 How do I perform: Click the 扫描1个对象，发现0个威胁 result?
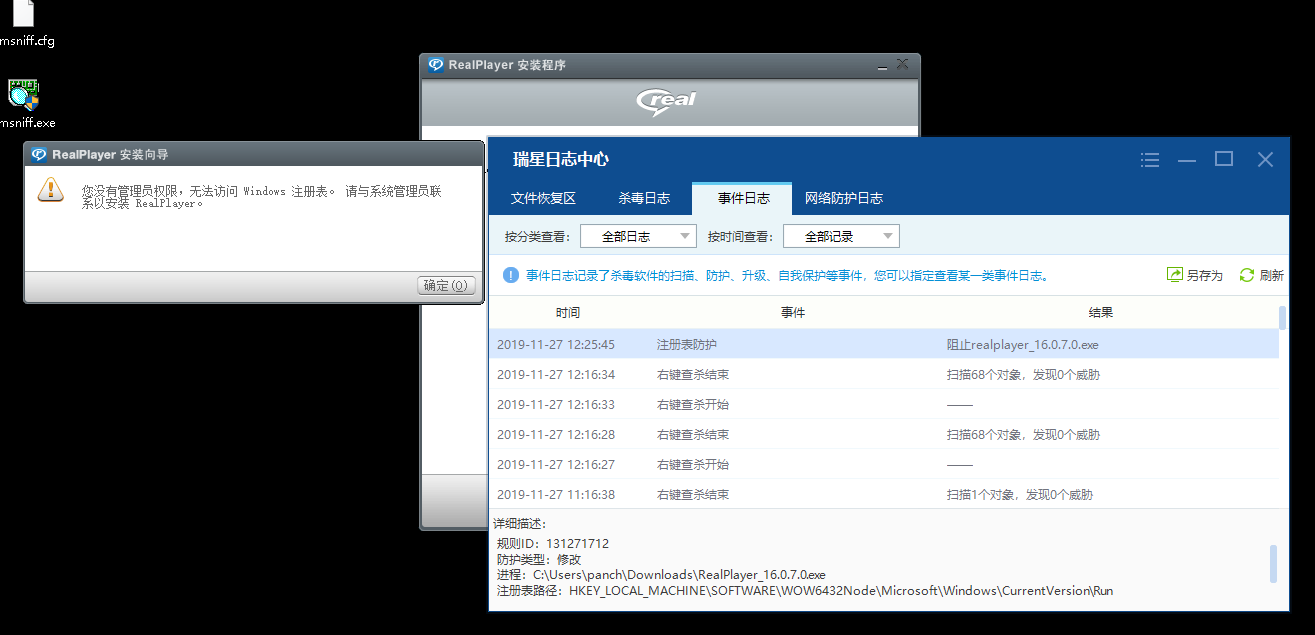(x=1019, y=494)
